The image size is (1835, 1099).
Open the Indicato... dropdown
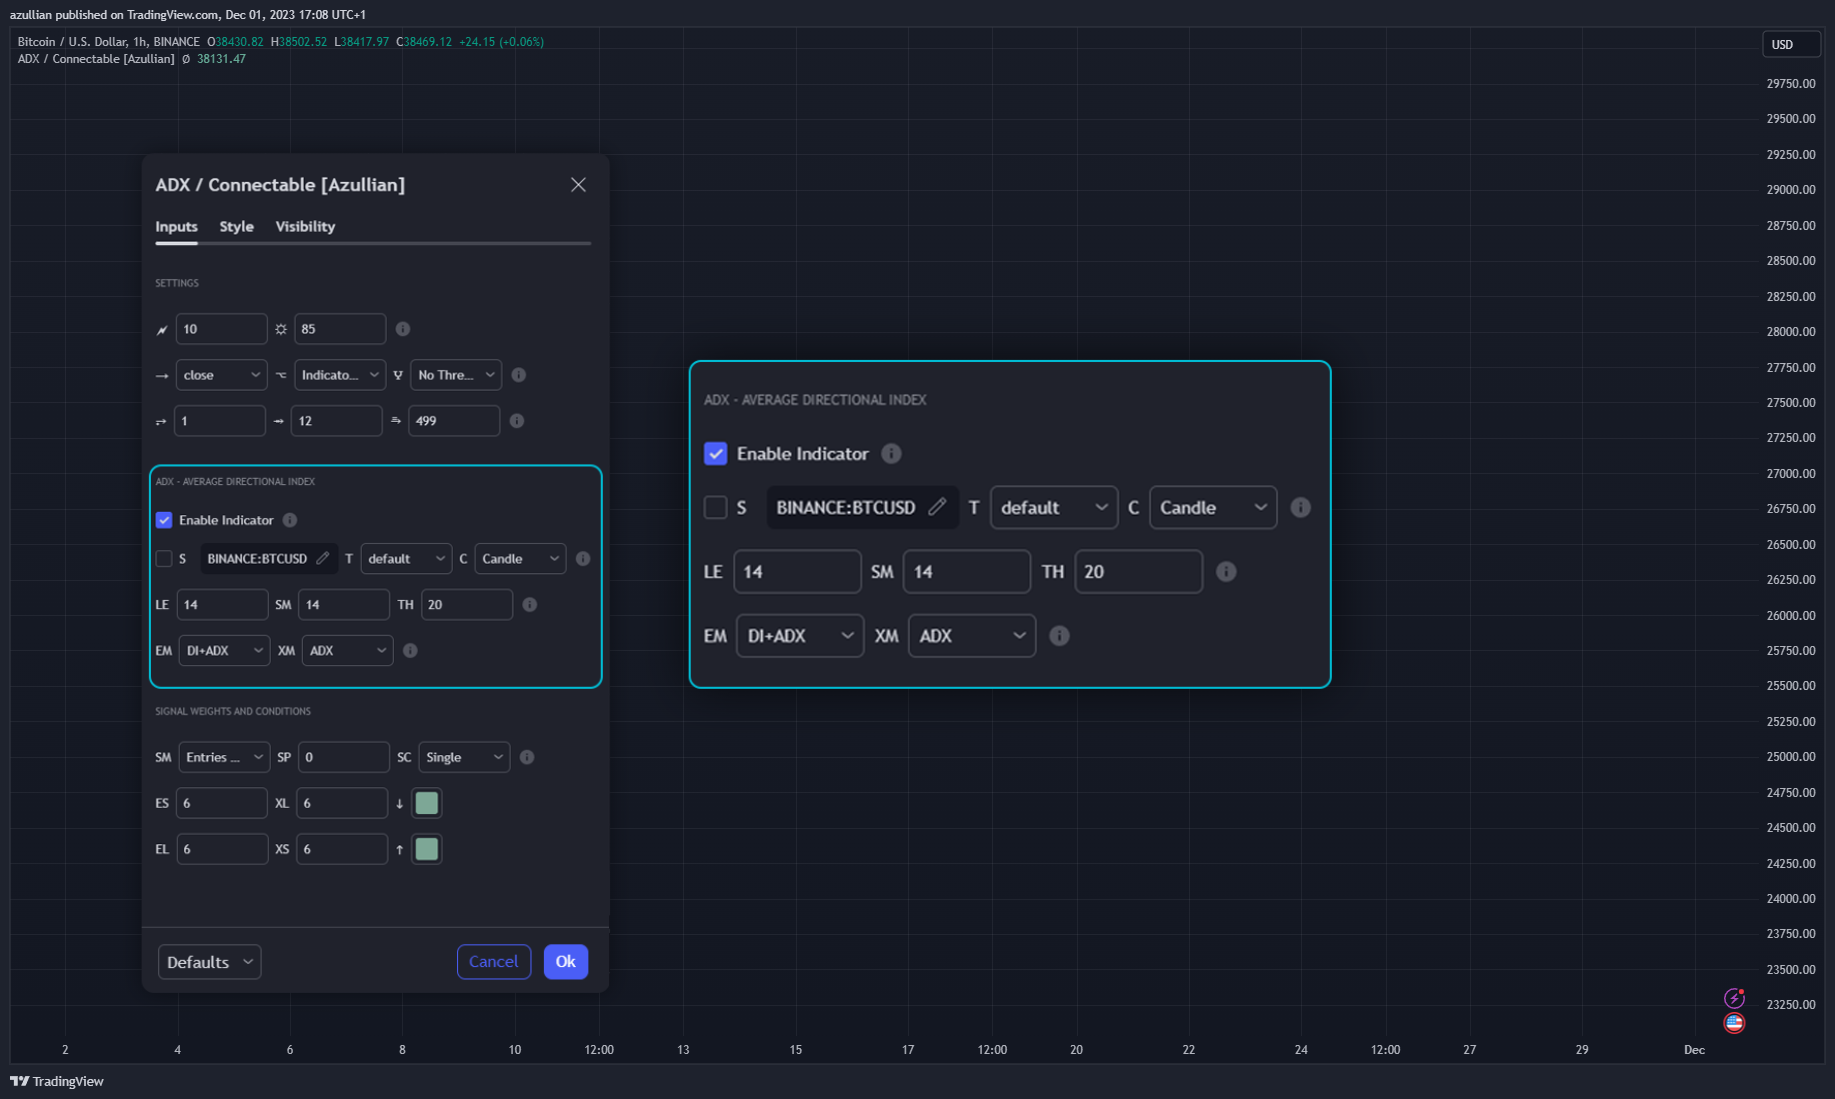pos(339,375)
